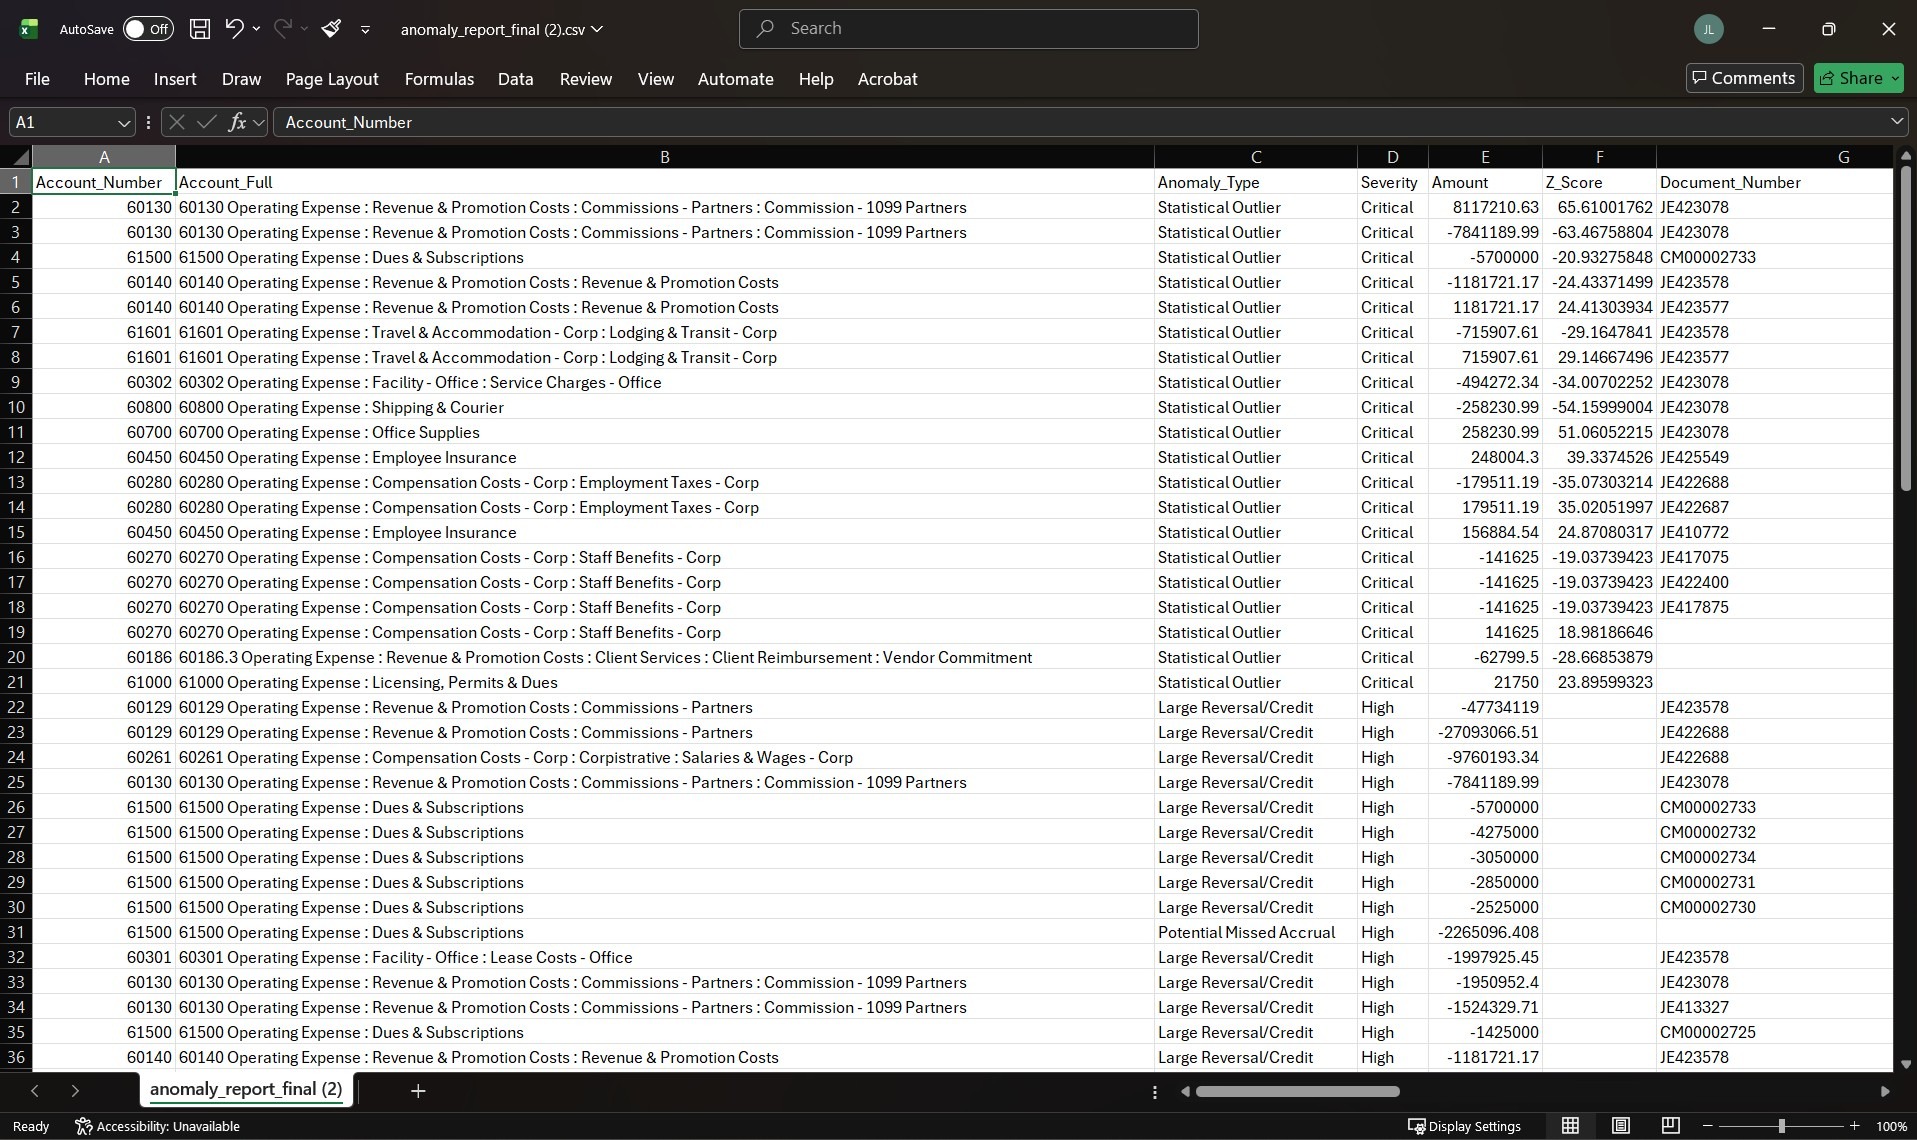The image size is (1917, 1140).
Task: Click the Accessibility: Unavailable status indicator
Action: (157, 1126)
